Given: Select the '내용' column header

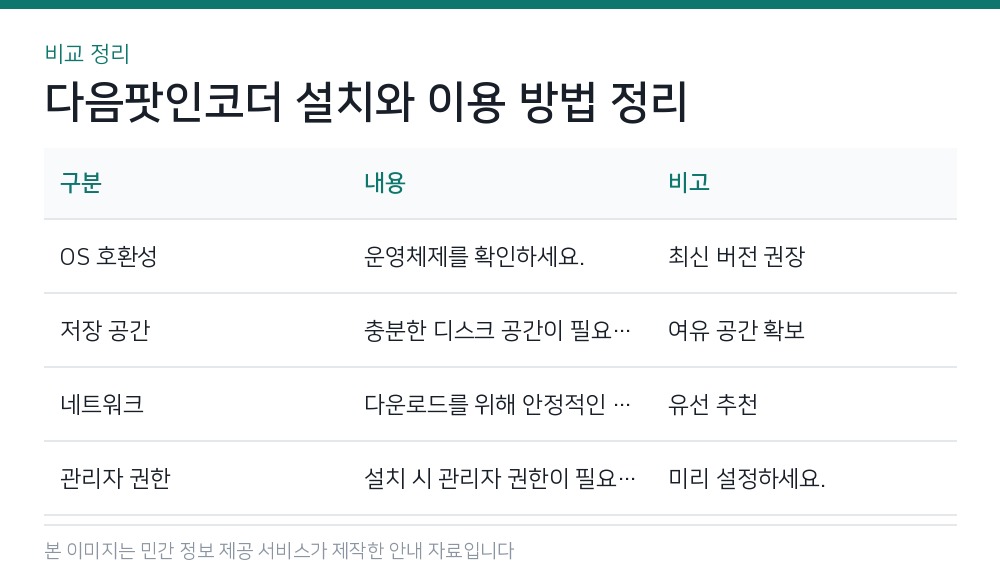Looking at the screenshot, I should (385, 182).
